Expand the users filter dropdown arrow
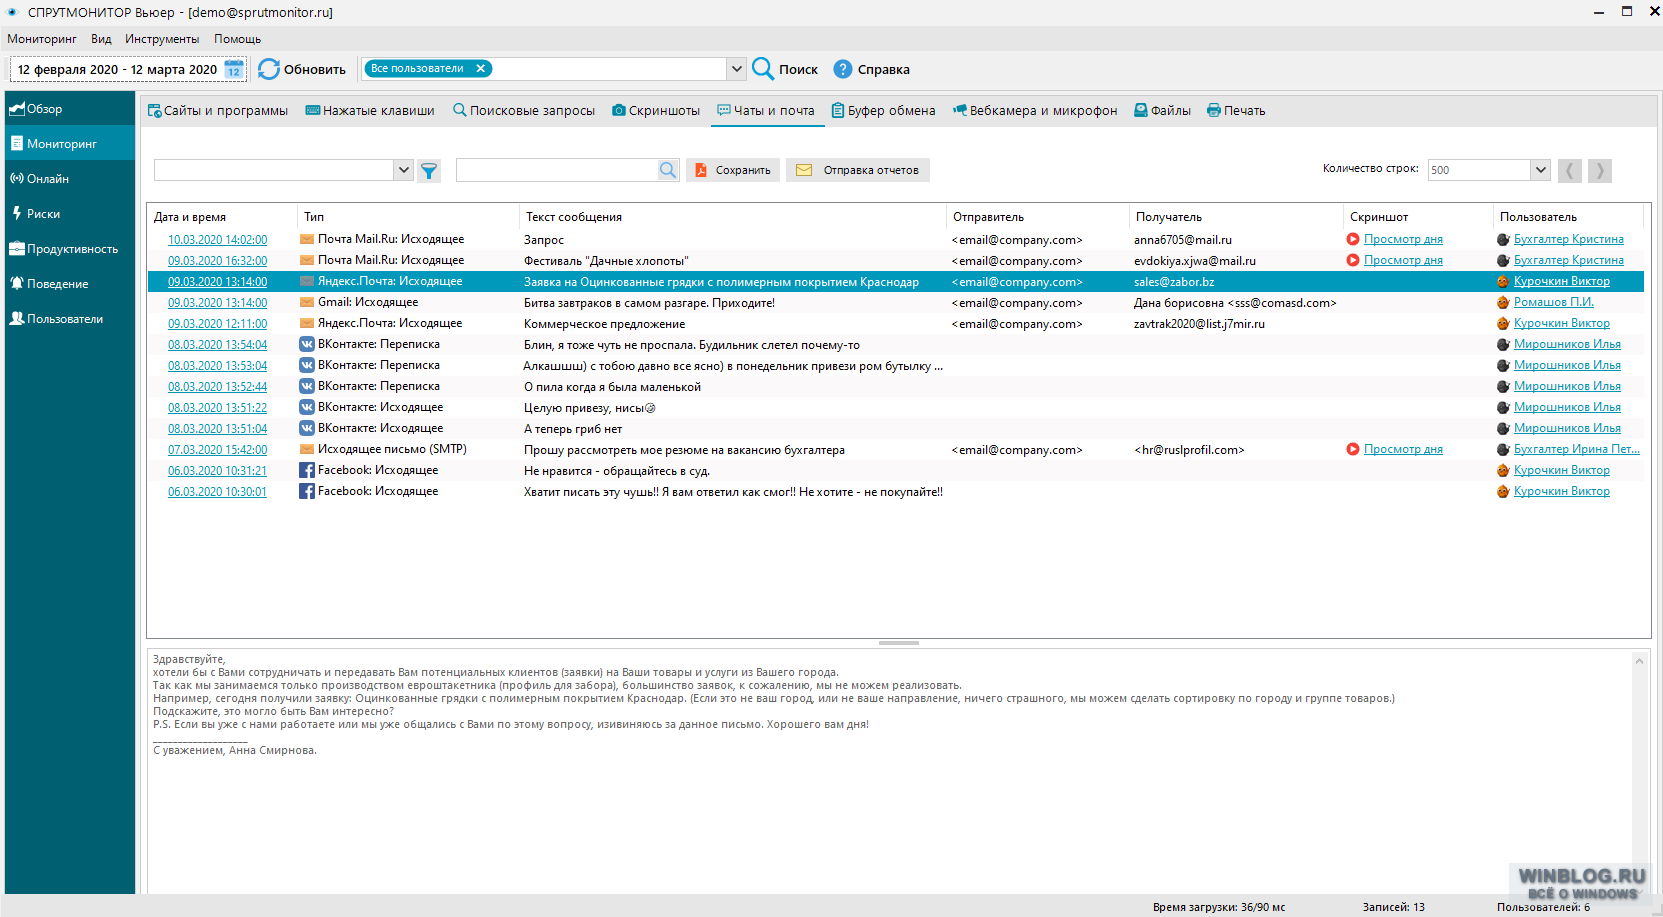Image resolution: width=1663 pixels, height=917 pixels. (x=737, y=69)
